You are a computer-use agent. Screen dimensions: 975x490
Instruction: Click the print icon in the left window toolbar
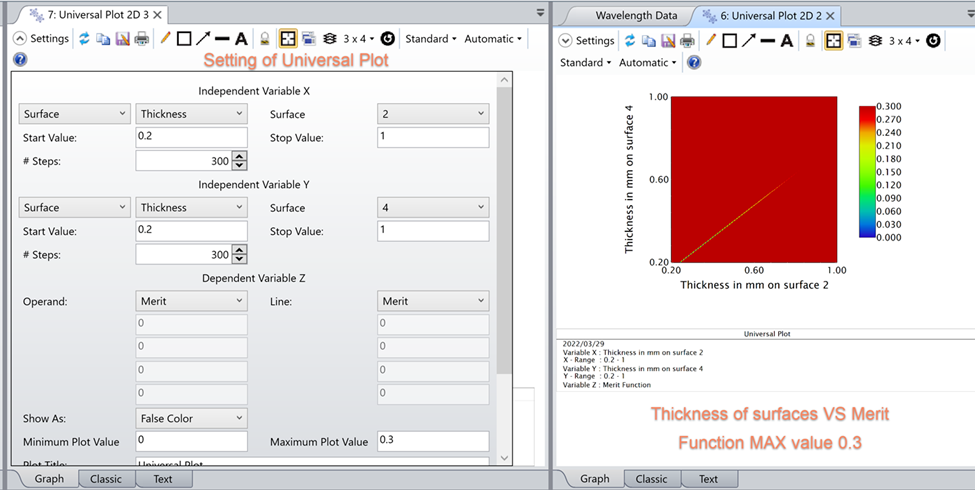pyautogui.click(x=142, y=39)
